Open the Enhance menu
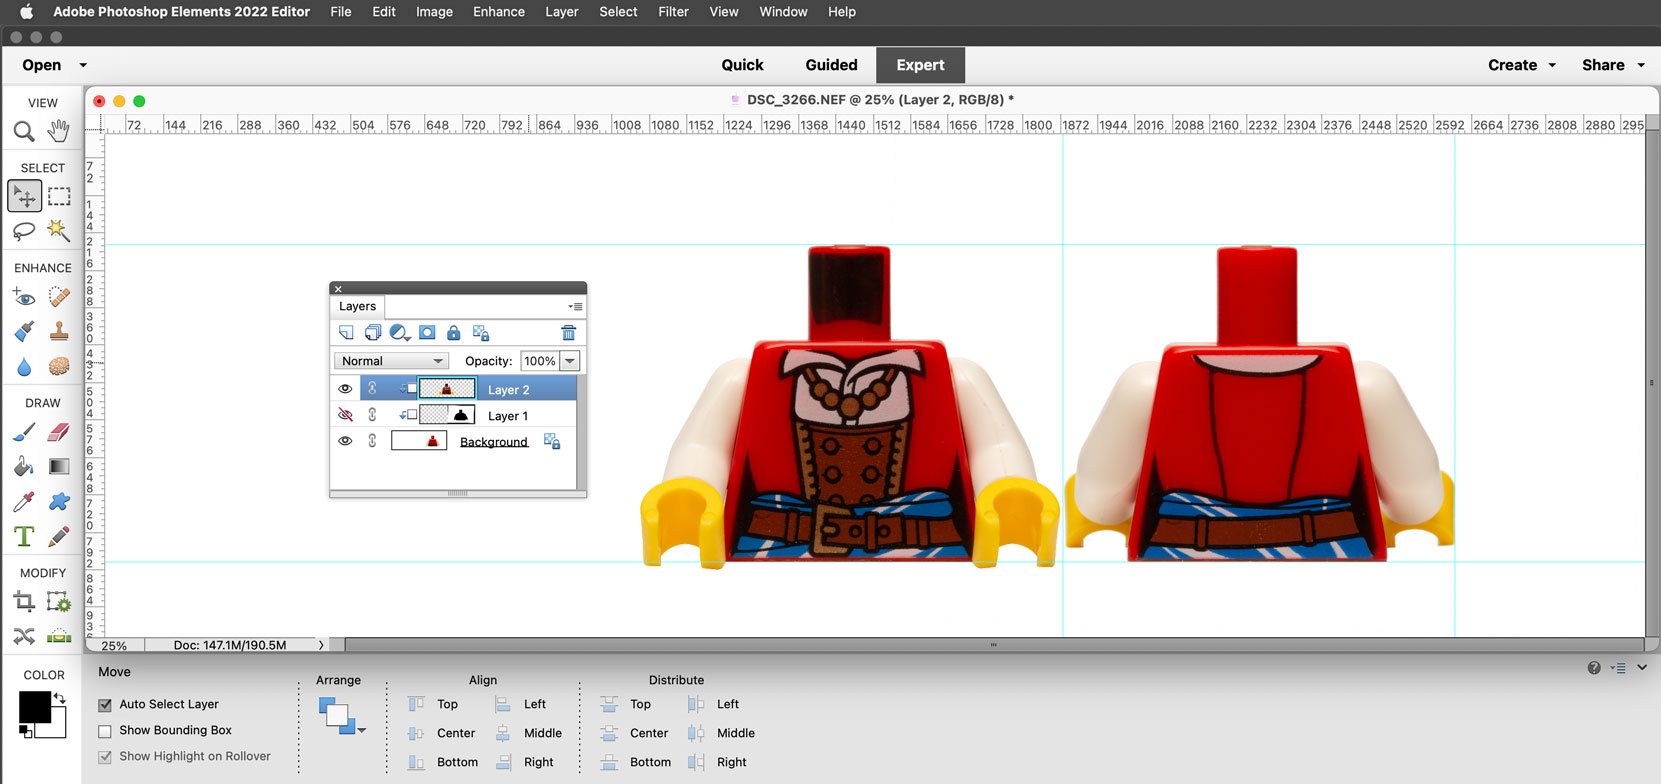This screenshot has width=1661, height=784. (499, 12)
